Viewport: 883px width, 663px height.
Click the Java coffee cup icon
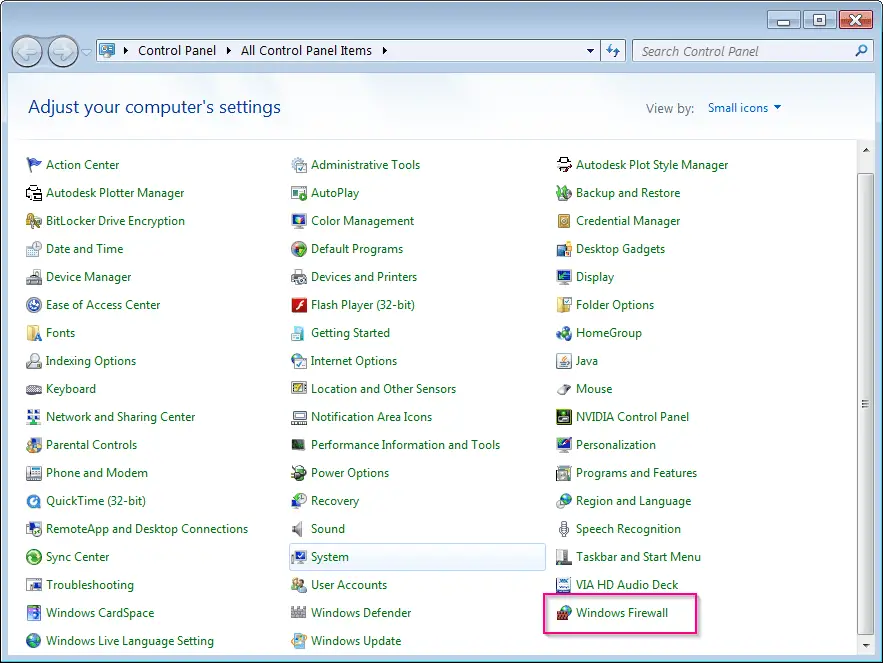pos(564,361)
